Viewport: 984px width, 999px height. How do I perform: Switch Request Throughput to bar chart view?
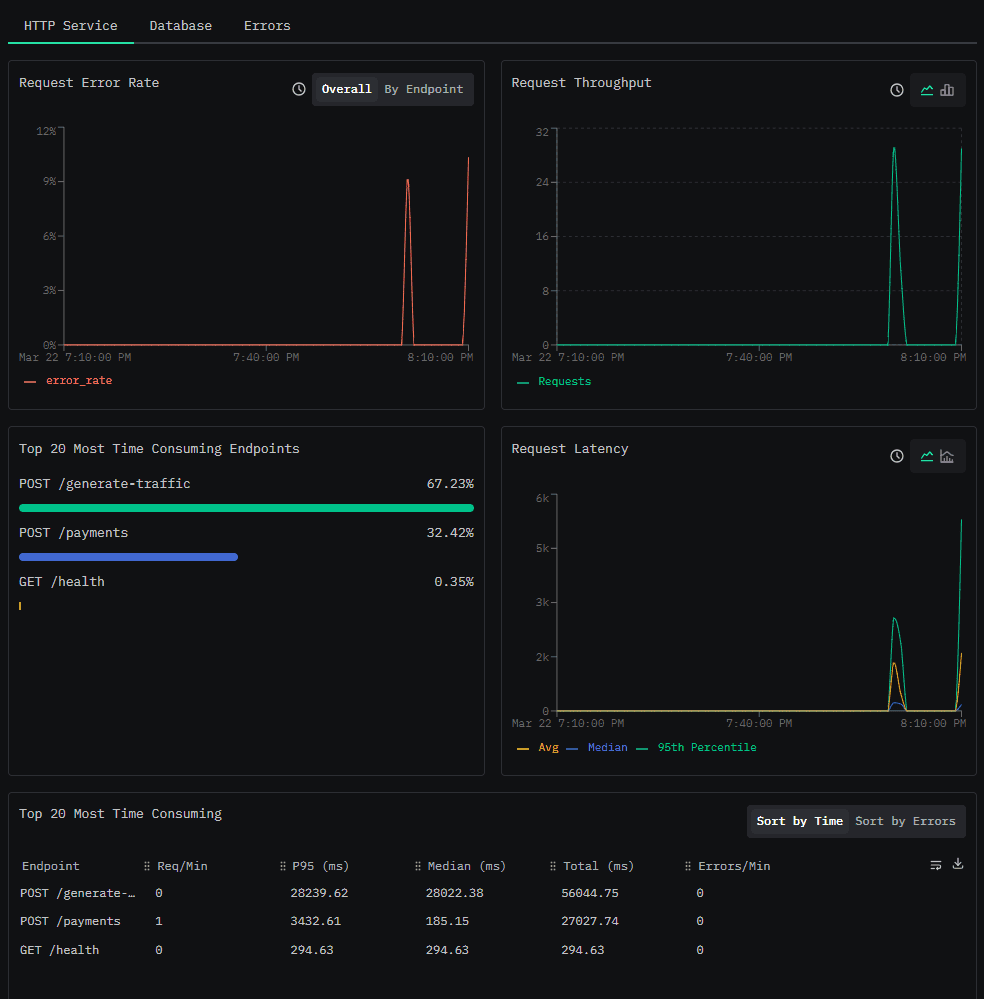point(947,90)
